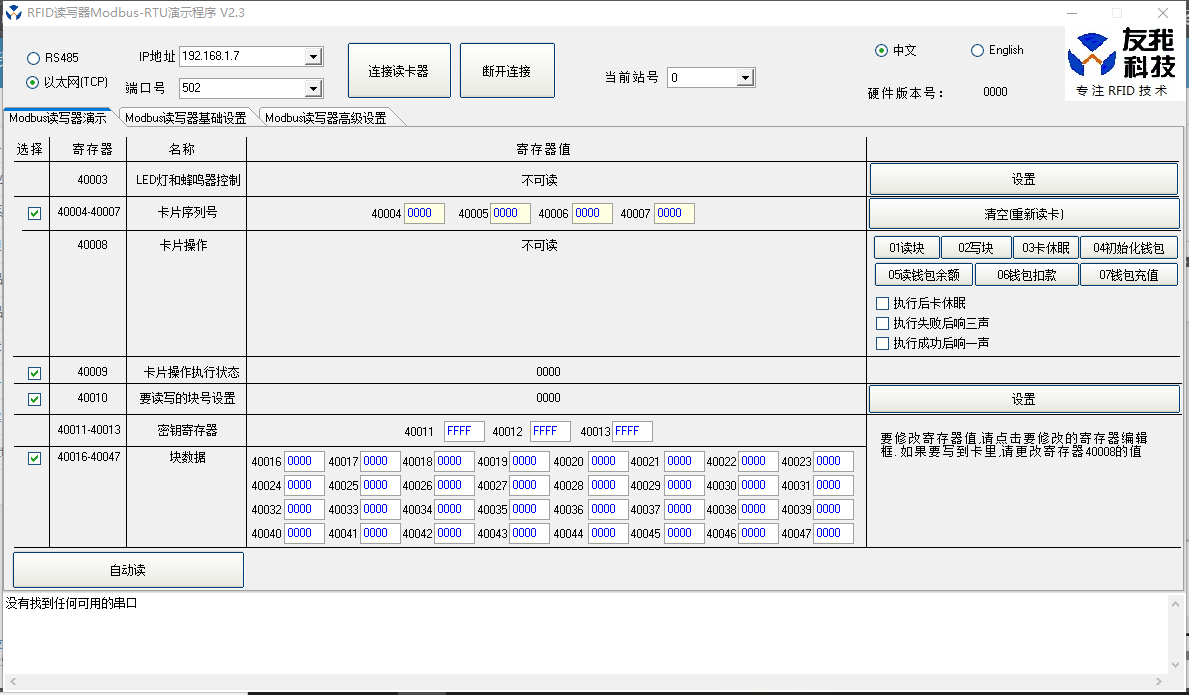The width and height of the screenshot is (1189, 695).
Task: Enable the 执行成功后响一声 checkbox
Action: [882, 343]
